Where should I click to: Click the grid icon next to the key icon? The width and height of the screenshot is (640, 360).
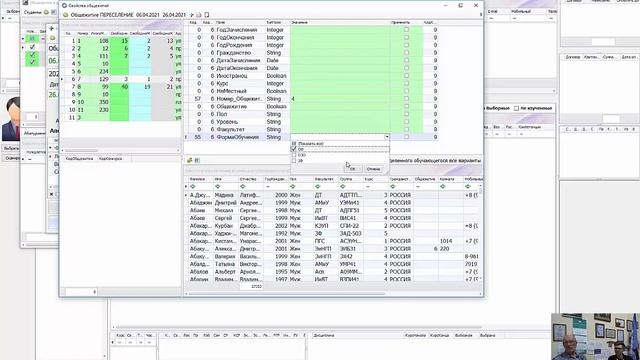click(197, 160)
